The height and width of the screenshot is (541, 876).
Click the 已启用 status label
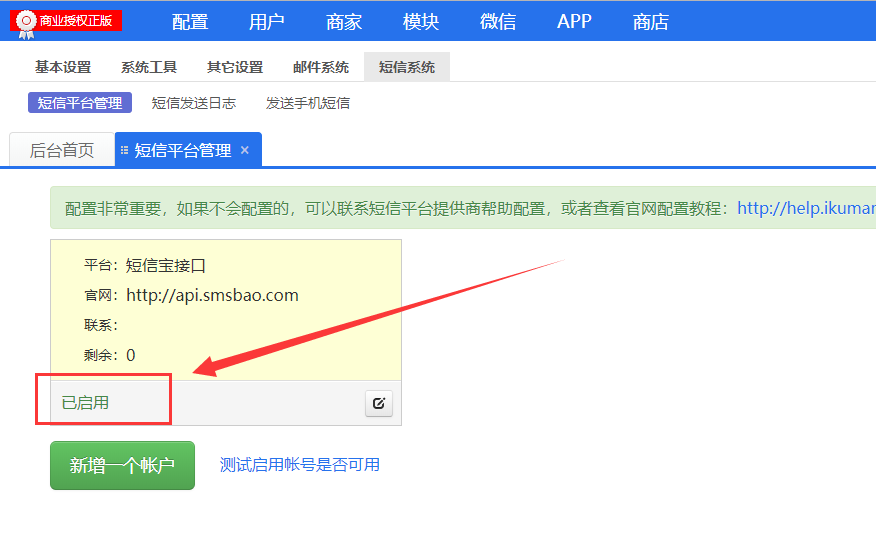[x=85, y=403]
